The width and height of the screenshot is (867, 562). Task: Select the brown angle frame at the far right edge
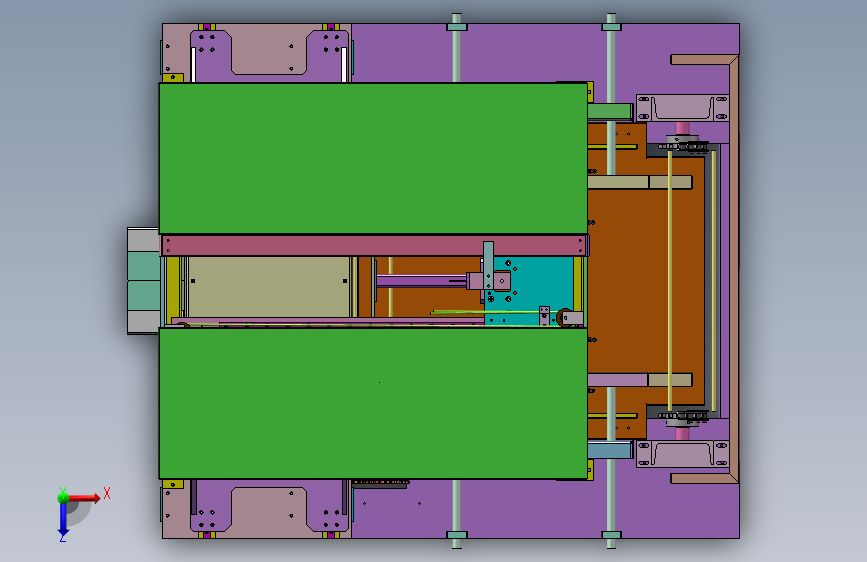coord(733,269)
